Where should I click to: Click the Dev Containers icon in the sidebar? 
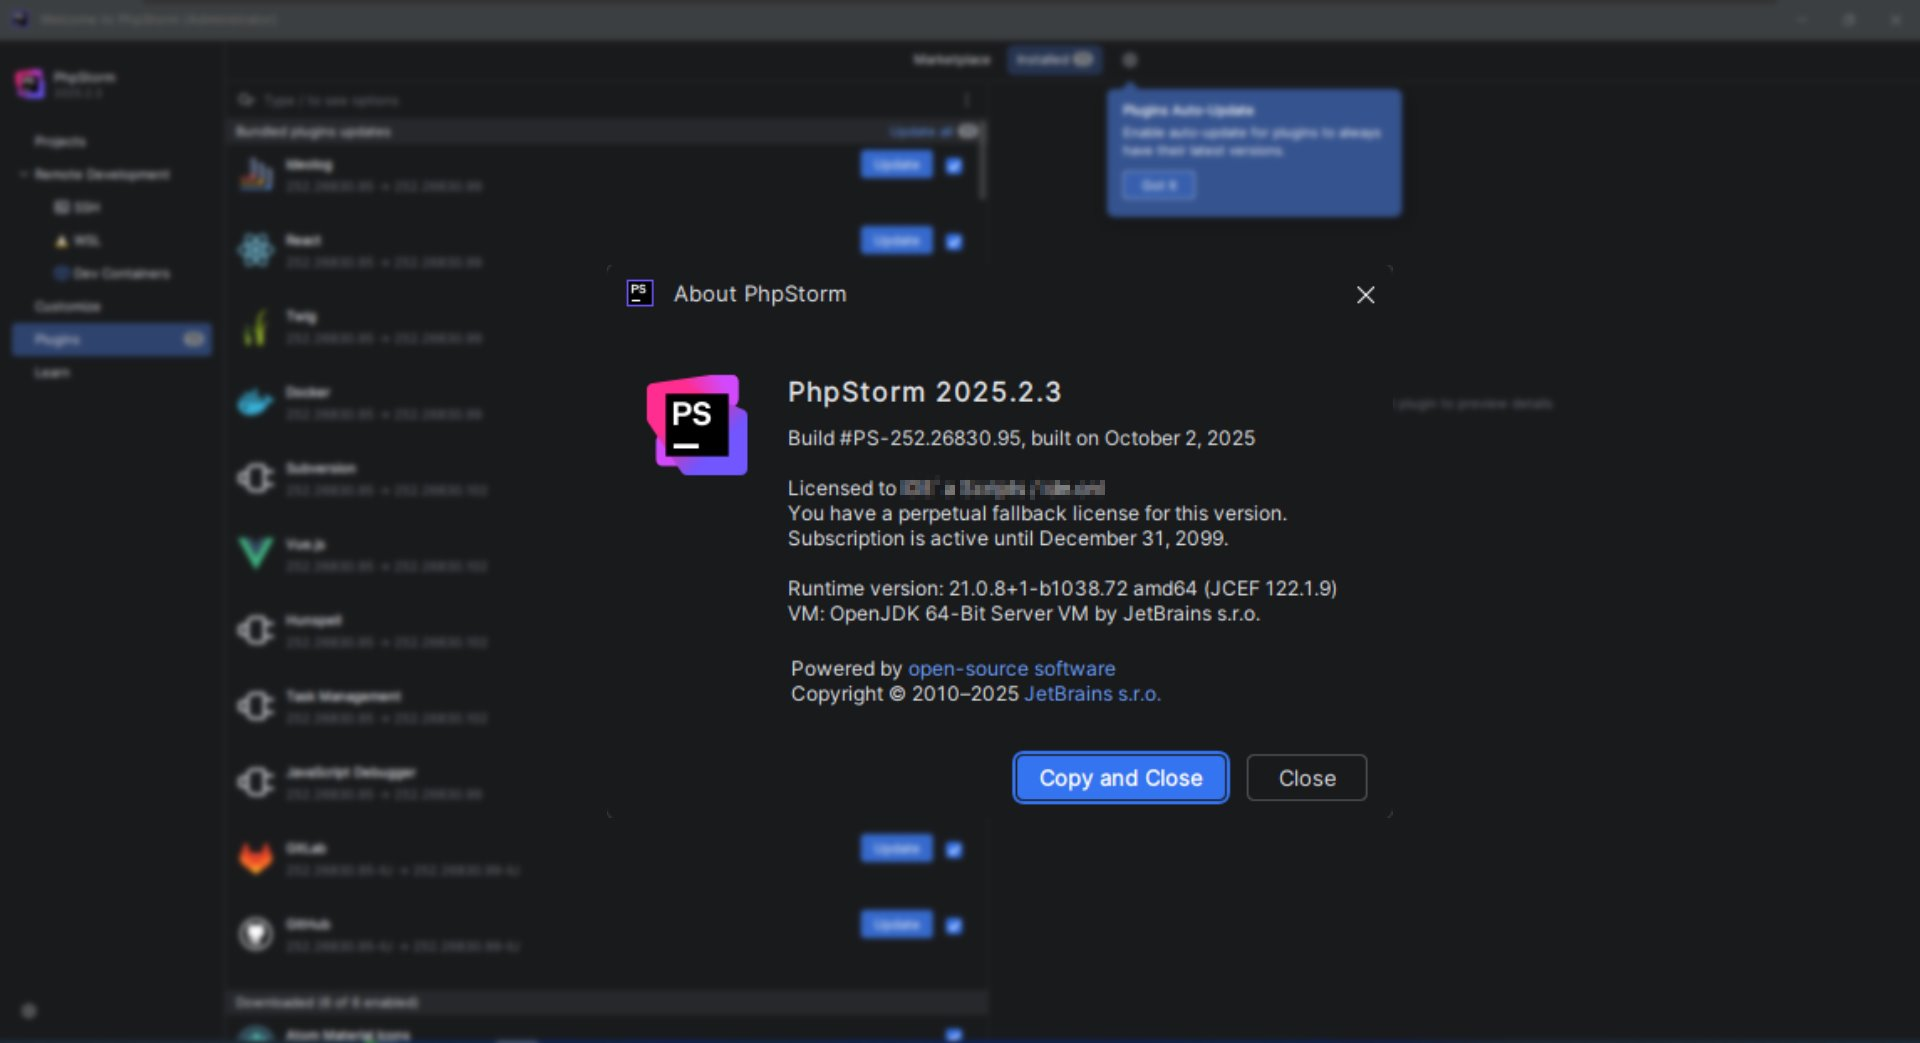coord(62,273)
